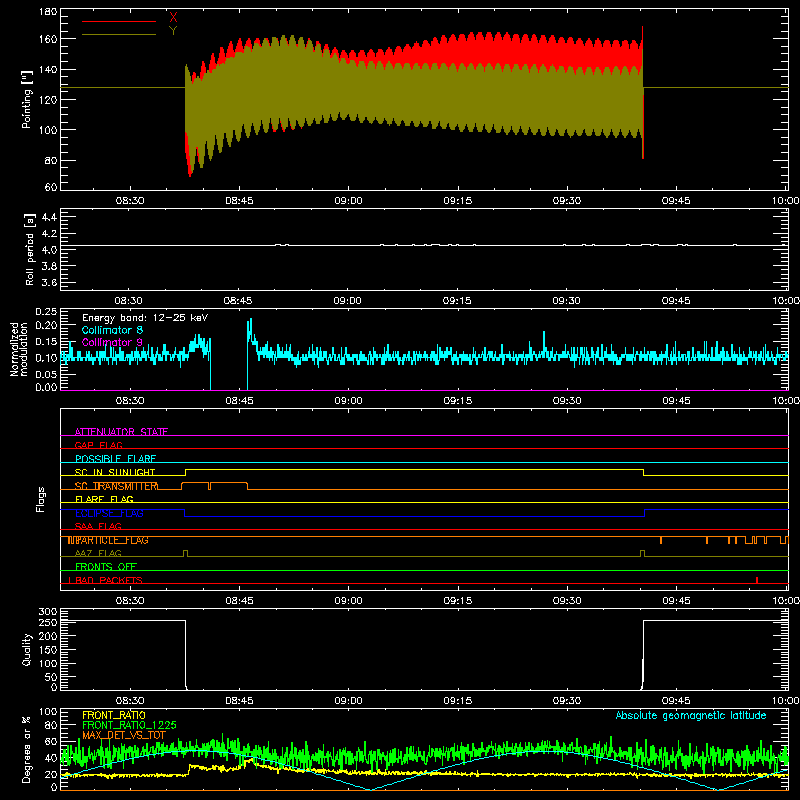Click the Normalized modulation axis title
Screen dimensions: 800x800
[x=18, y=349]
